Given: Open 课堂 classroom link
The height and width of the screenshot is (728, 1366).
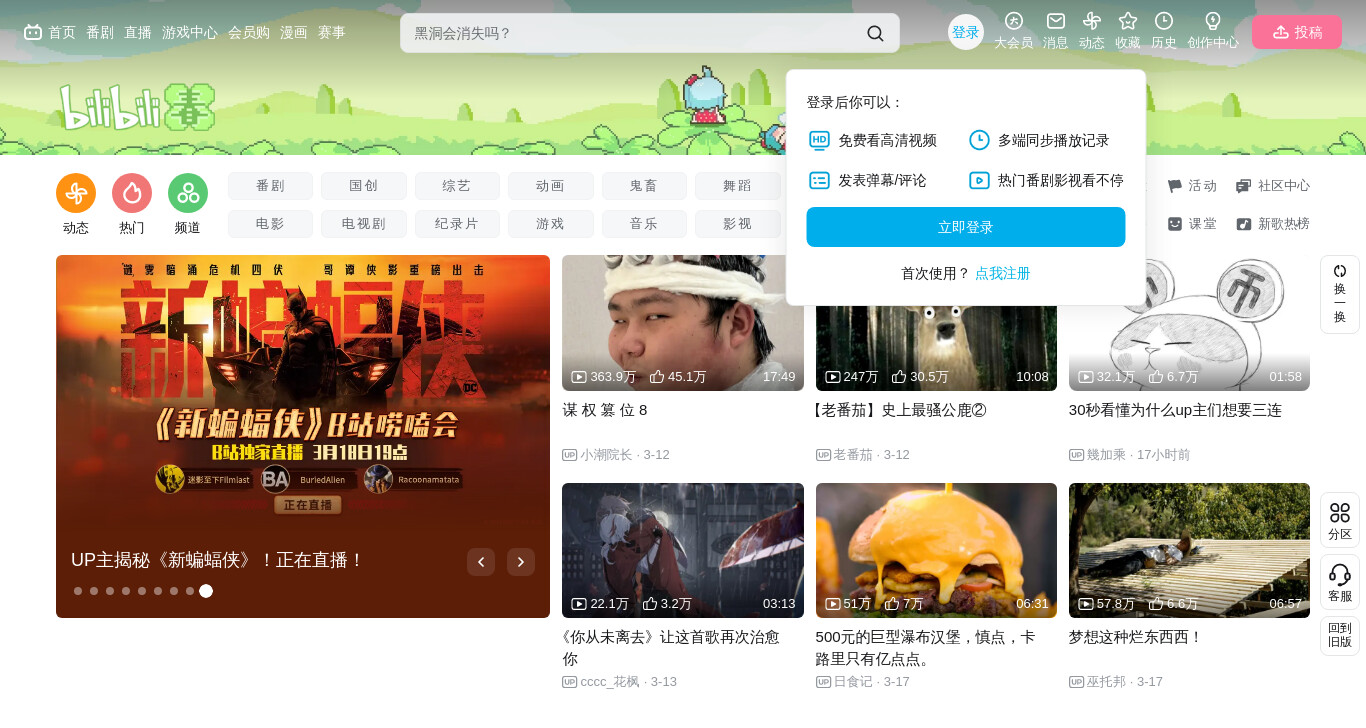Looking at the screenshot, I should pyautogui.click(x=1192, y=224).
